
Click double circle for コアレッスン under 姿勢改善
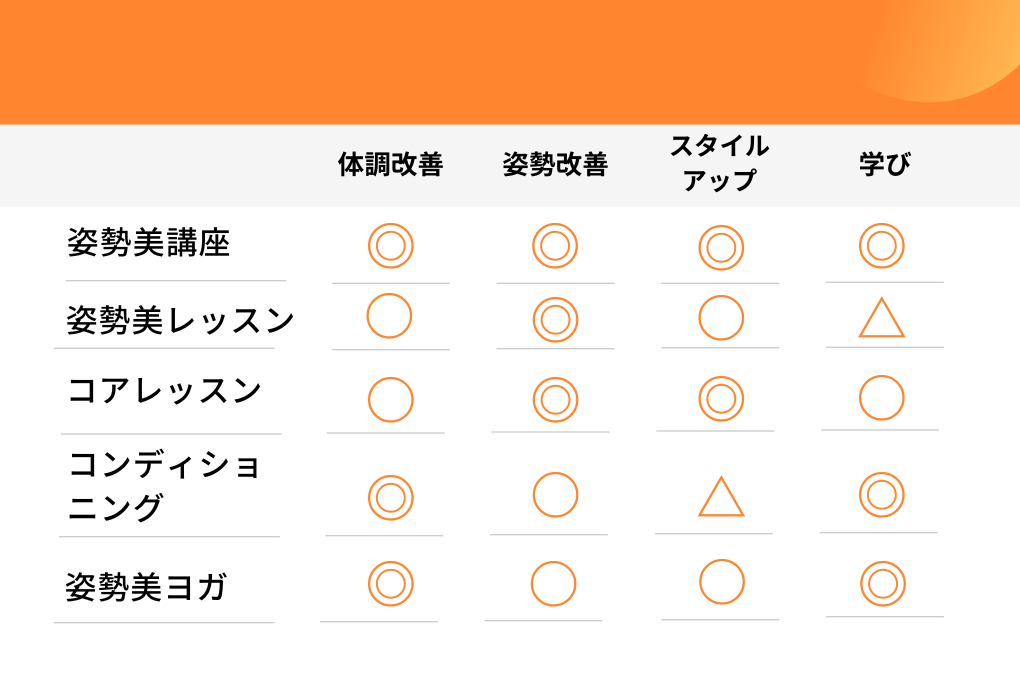[x=555, y=399]
